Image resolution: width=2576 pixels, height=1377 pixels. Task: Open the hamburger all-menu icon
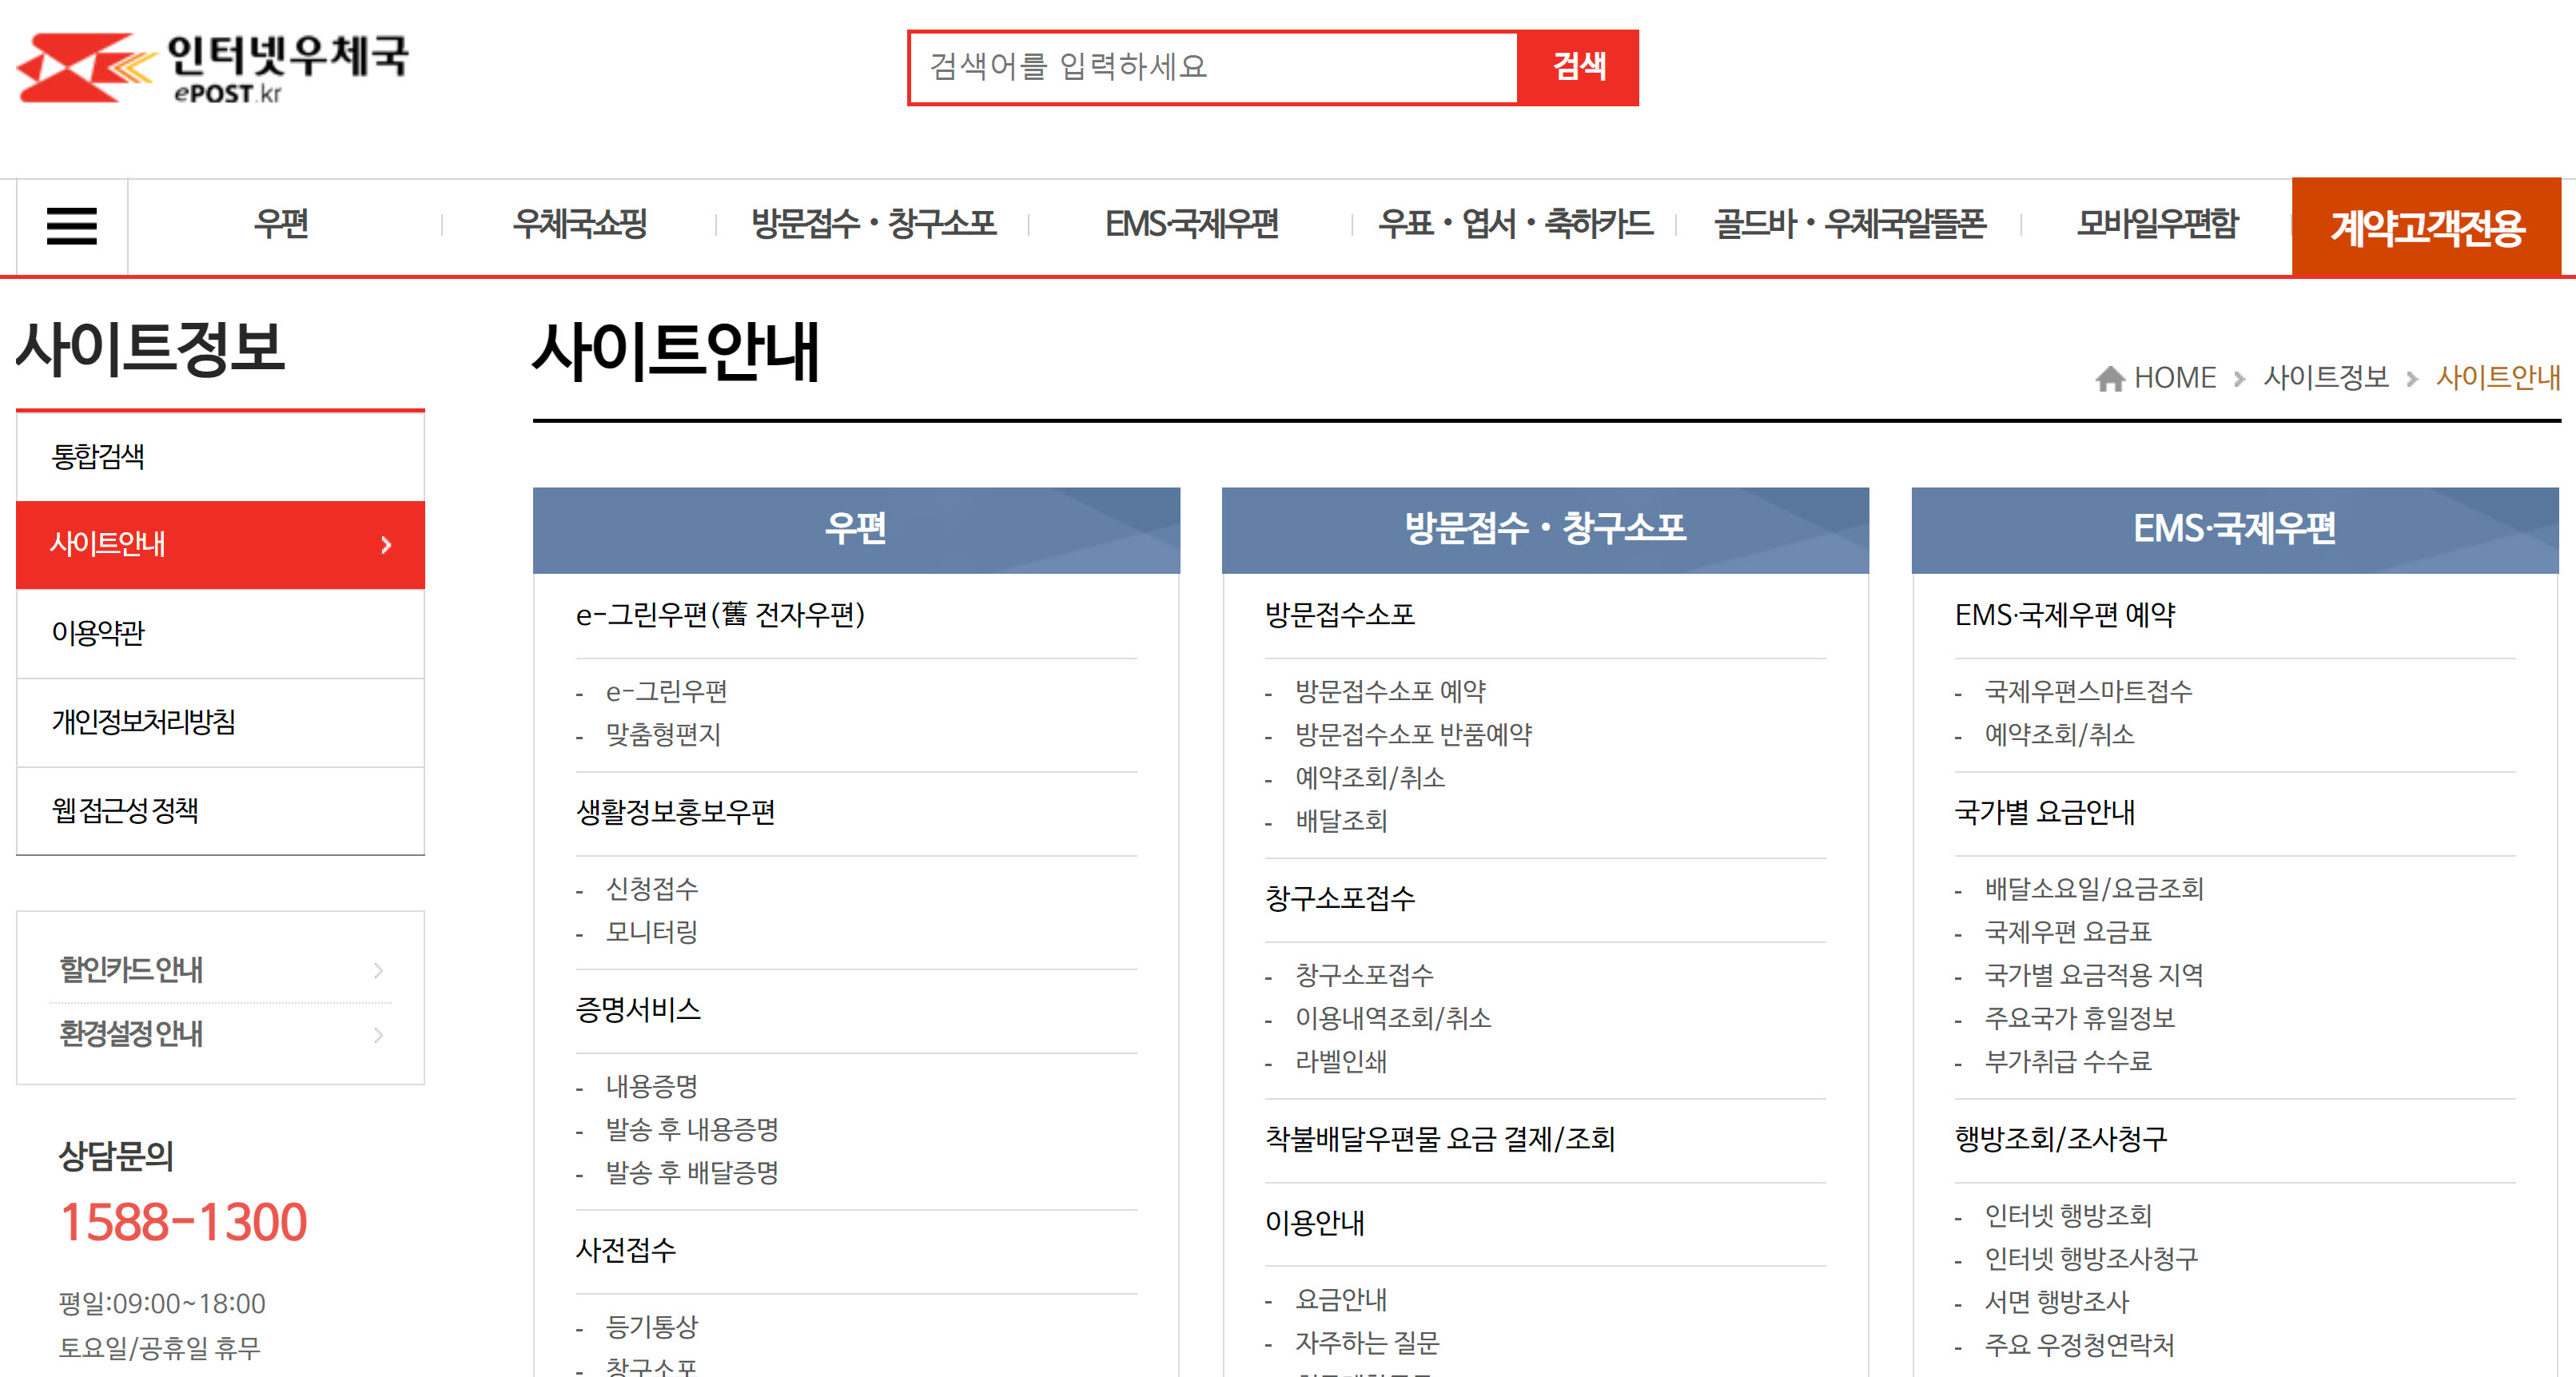click(71, 226)
